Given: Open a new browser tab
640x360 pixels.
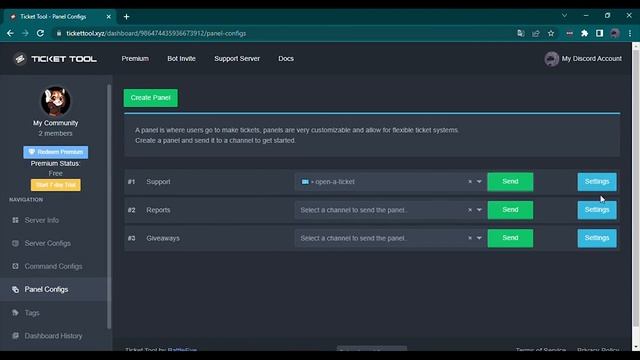Looking at the screenshot, I should (127, 17).
